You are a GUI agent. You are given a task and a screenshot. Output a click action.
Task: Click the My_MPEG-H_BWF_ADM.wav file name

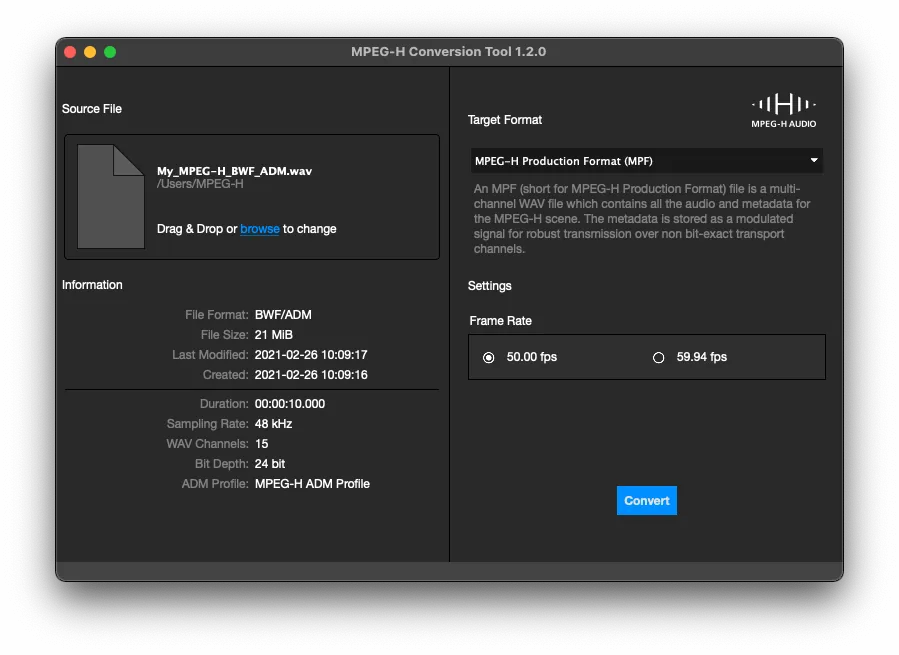234,171
